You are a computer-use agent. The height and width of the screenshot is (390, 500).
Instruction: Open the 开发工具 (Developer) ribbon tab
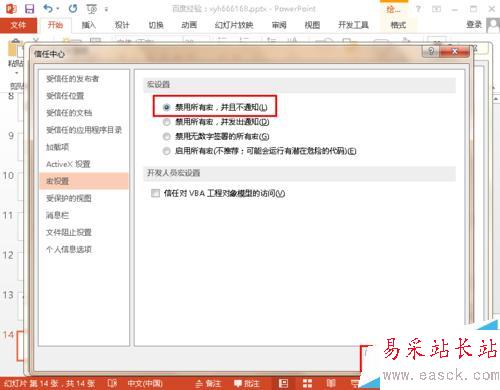[353, 25]
